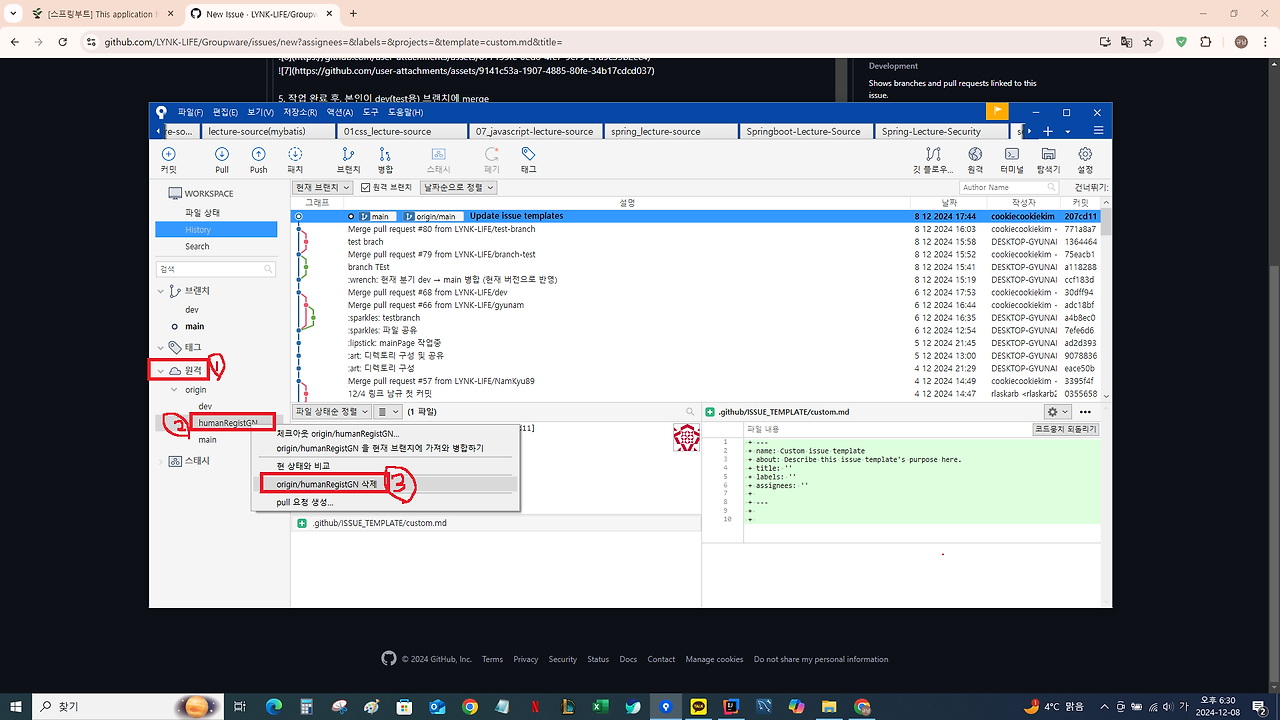Screen dimensions: 1280x720
Task: Open the File (파일) menu
Action: click(x=190, y=112)
